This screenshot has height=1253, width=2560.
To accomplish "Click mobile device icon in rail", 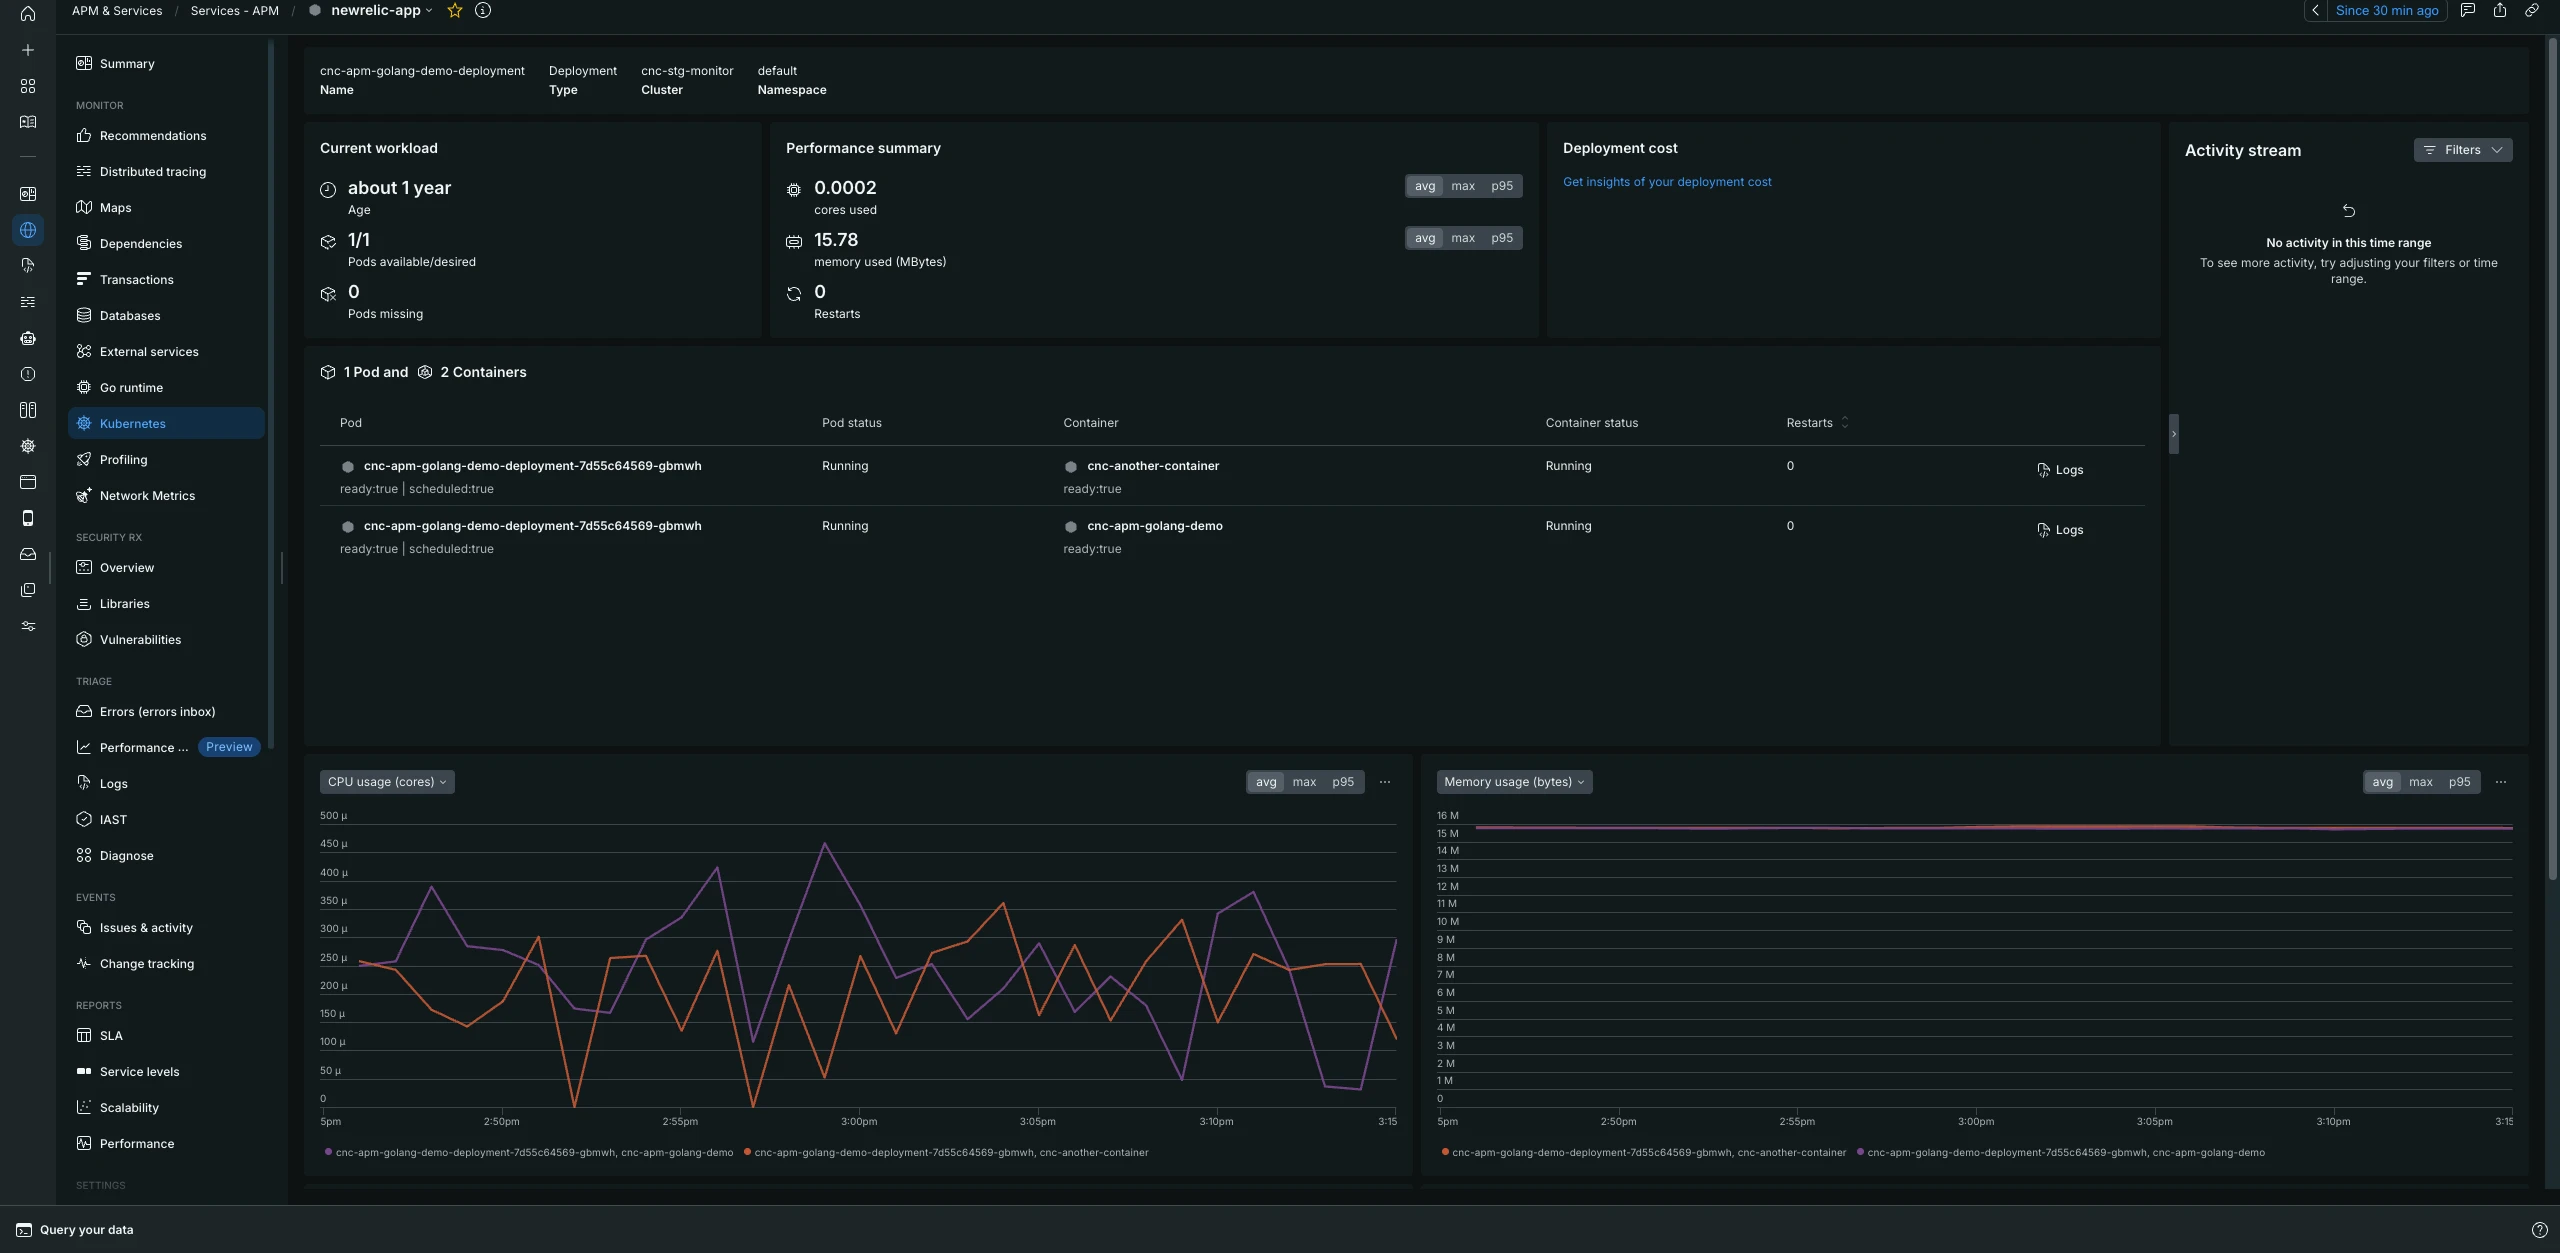I will pyautogui.click(x=28, y=518).
